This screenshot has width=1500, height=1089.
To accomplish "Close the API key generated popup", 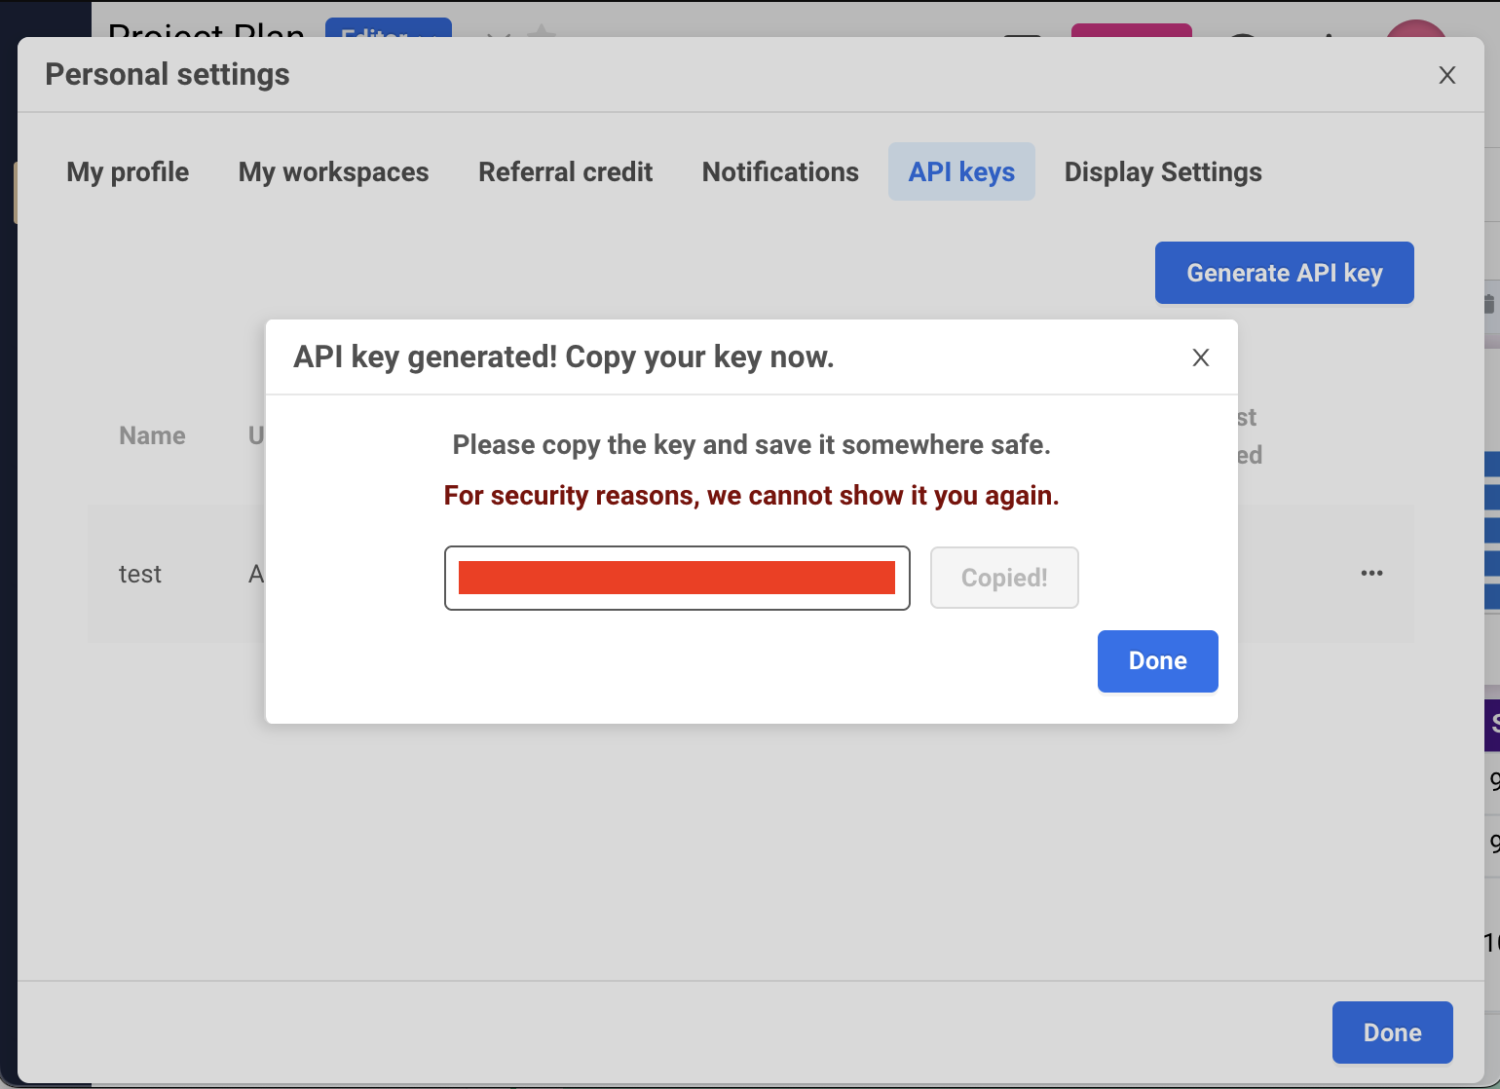I will point(1200,357).
